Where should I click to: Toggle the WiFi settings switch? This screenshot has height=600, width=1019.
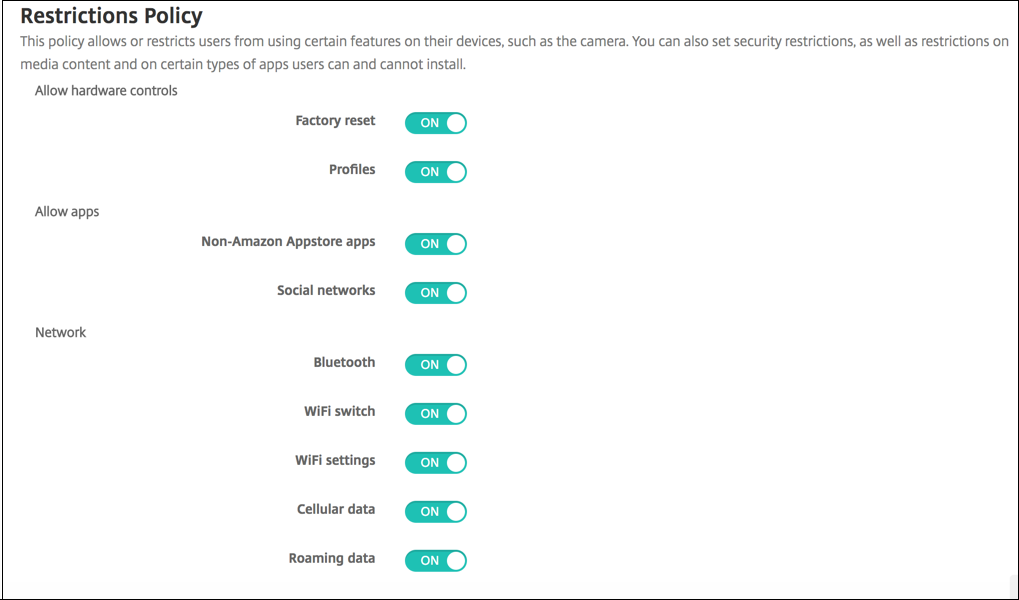(x=435, y=463)
